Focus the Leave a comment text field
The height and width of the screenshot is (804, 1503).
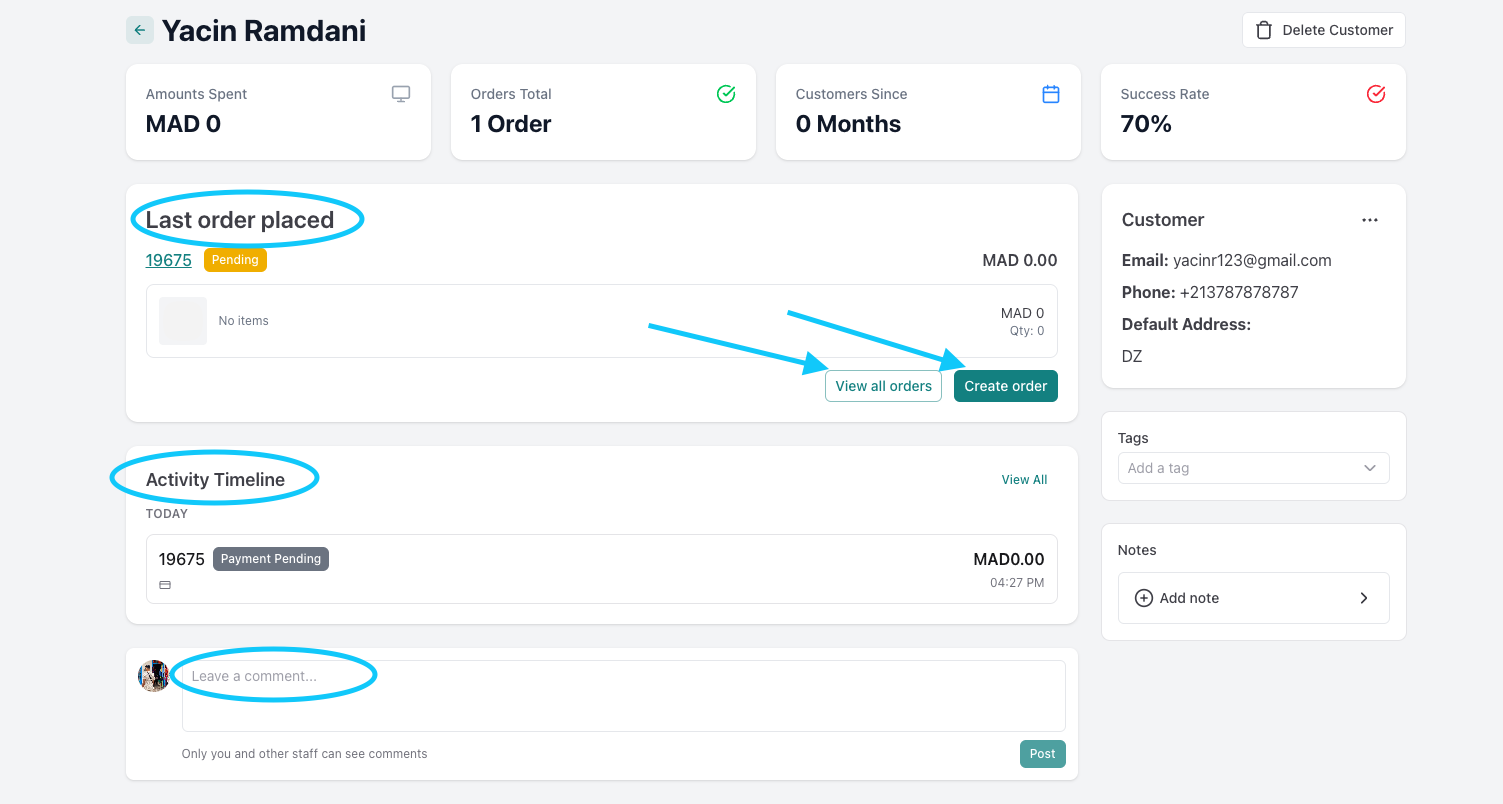tap(623, 696)
